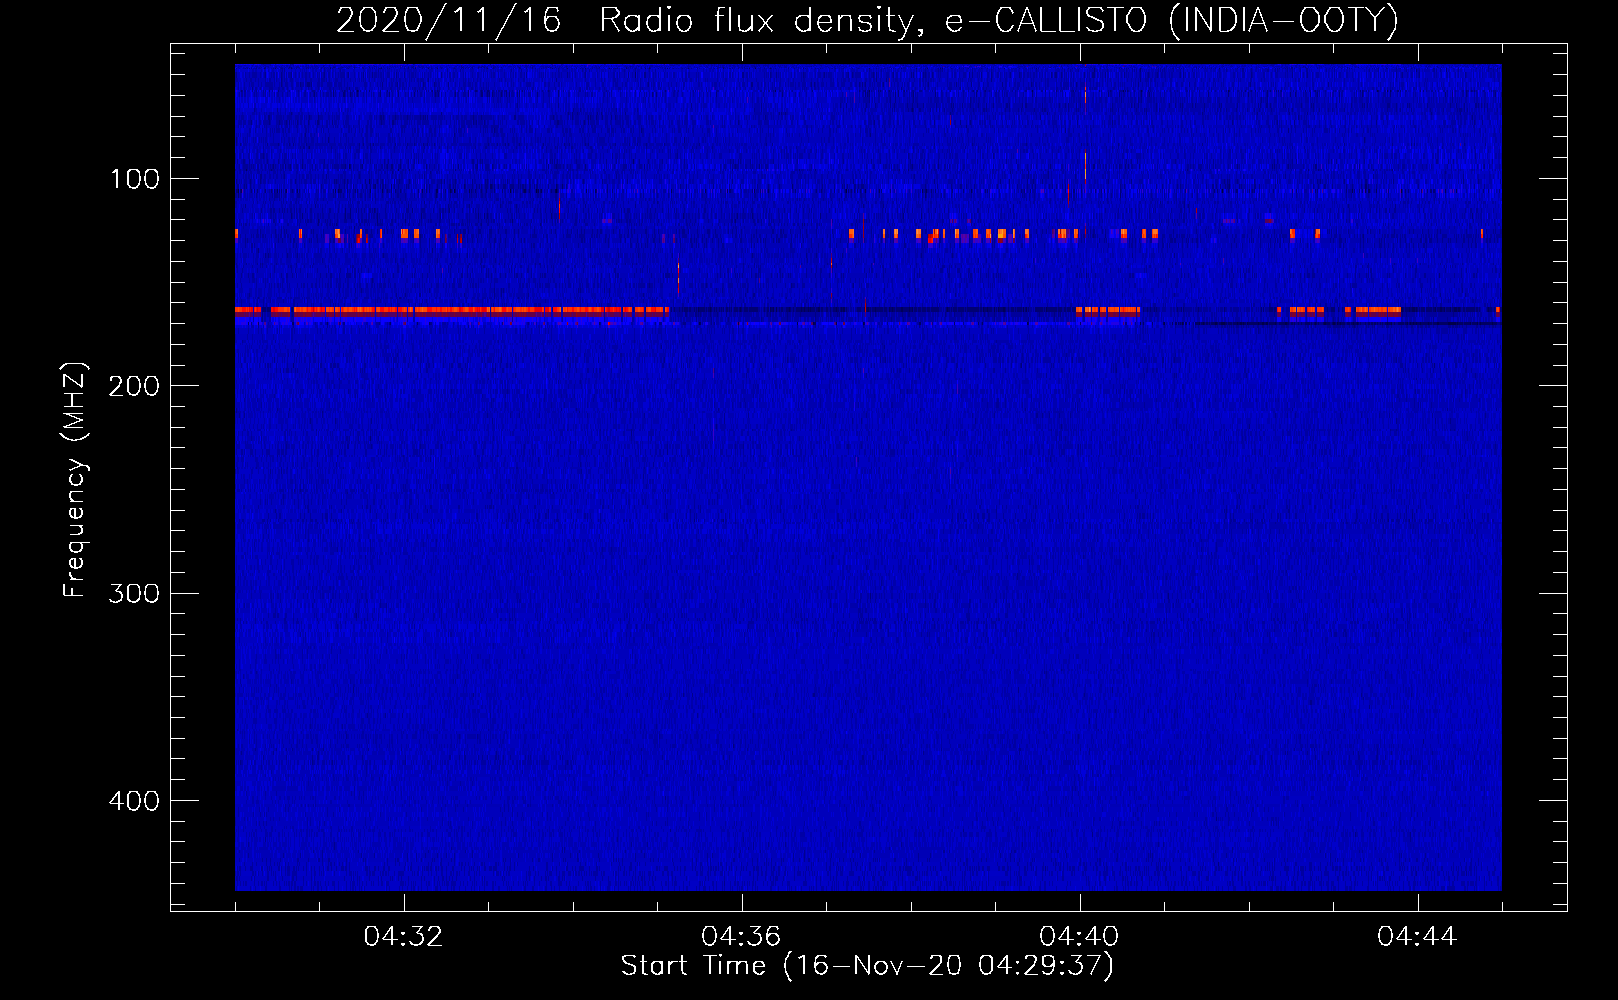Click the 04:44 time tick label
The image size is (1618, 1000).
1417,937
